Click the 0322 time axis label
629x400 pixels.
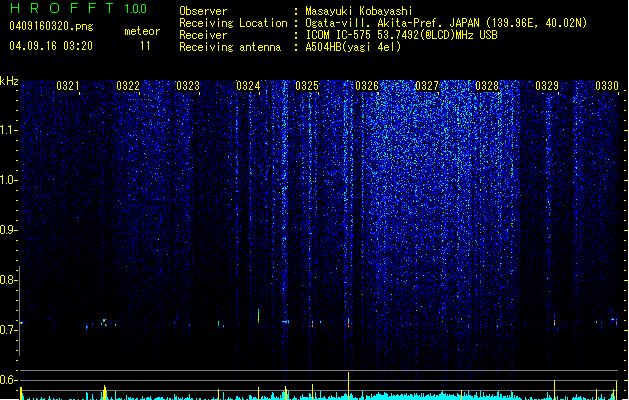(x=128, y=85)
